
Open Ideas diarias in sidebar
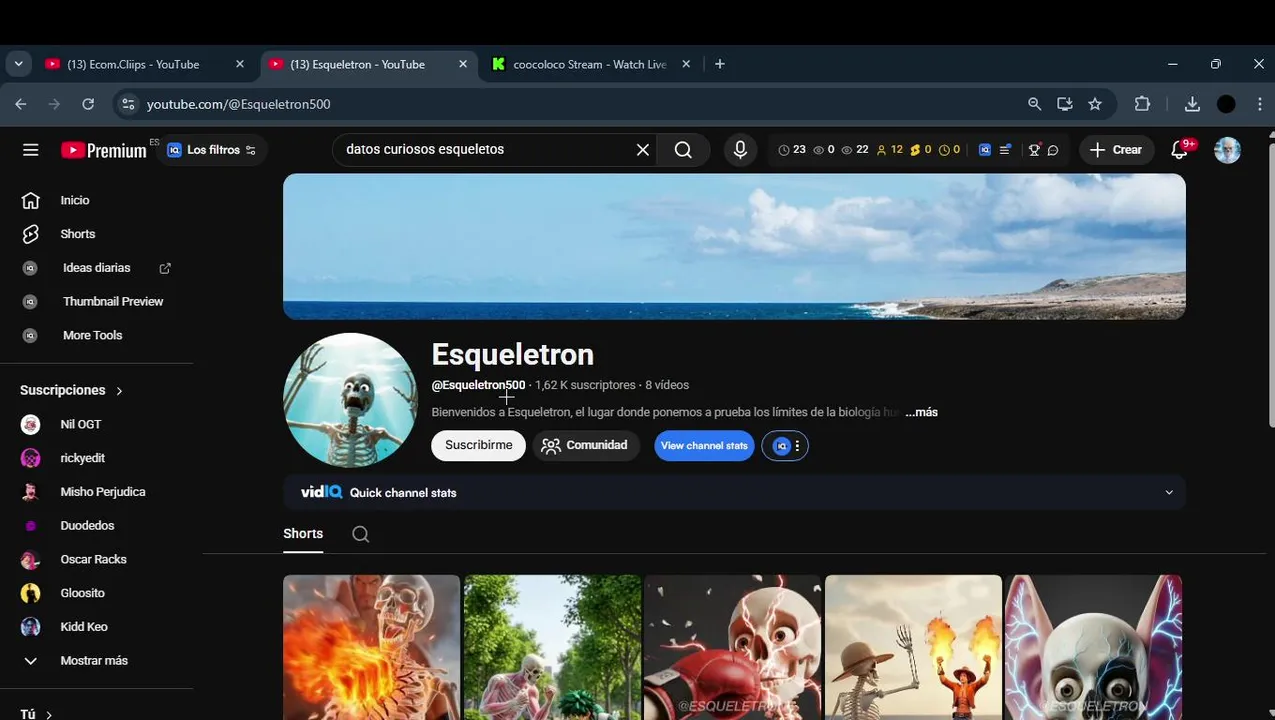96,268
